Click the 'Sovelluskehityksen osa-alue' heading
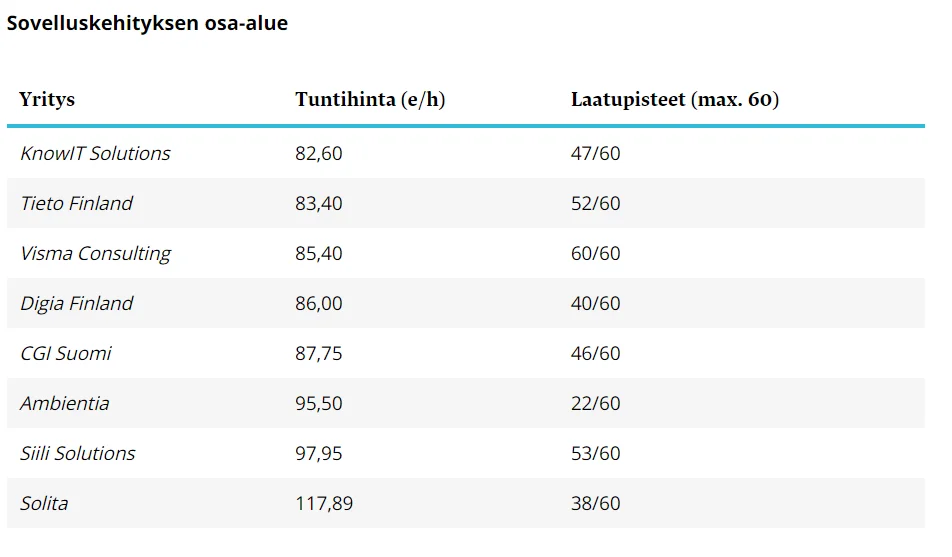The image size is (952, 557). [x=147, y=23]
